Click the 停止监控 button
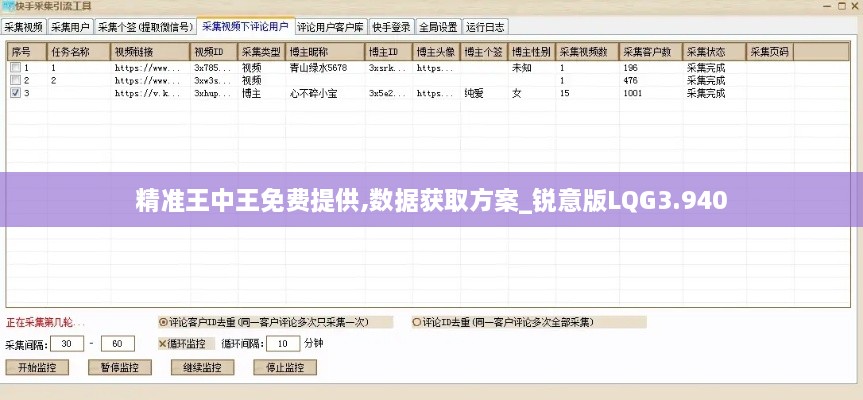 tap(285, 368)
